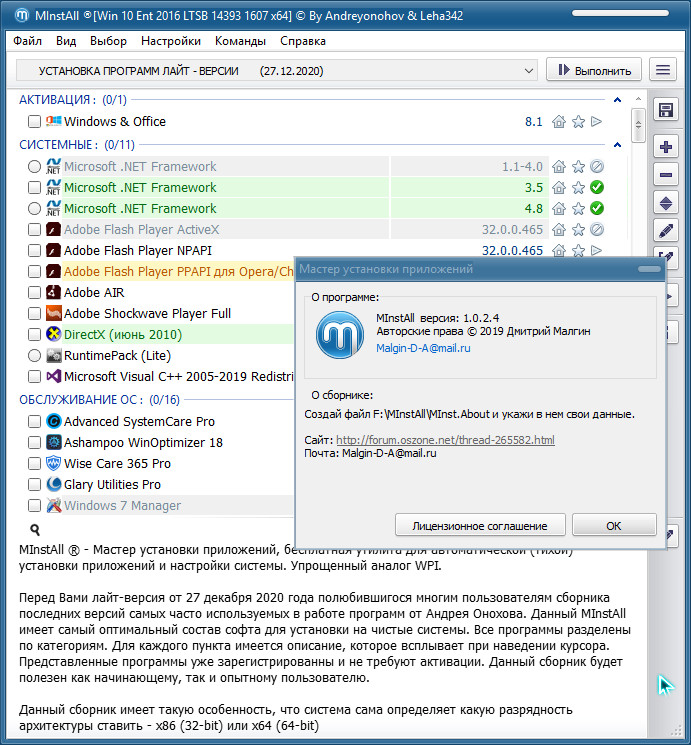
Task: Click the blue Malgin-D-A@mail.ru email link
Action: tap(423, 348)
